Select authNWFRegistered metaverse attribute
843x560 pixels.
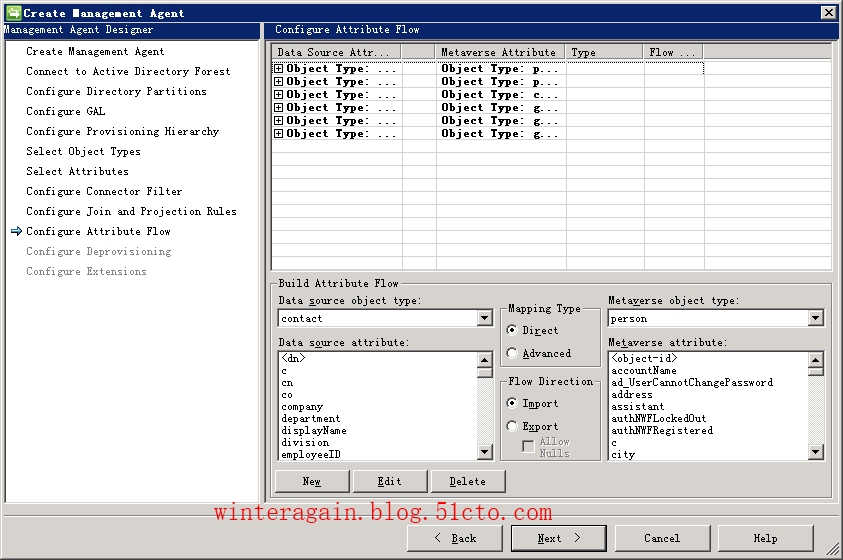[x=662, y=430]
